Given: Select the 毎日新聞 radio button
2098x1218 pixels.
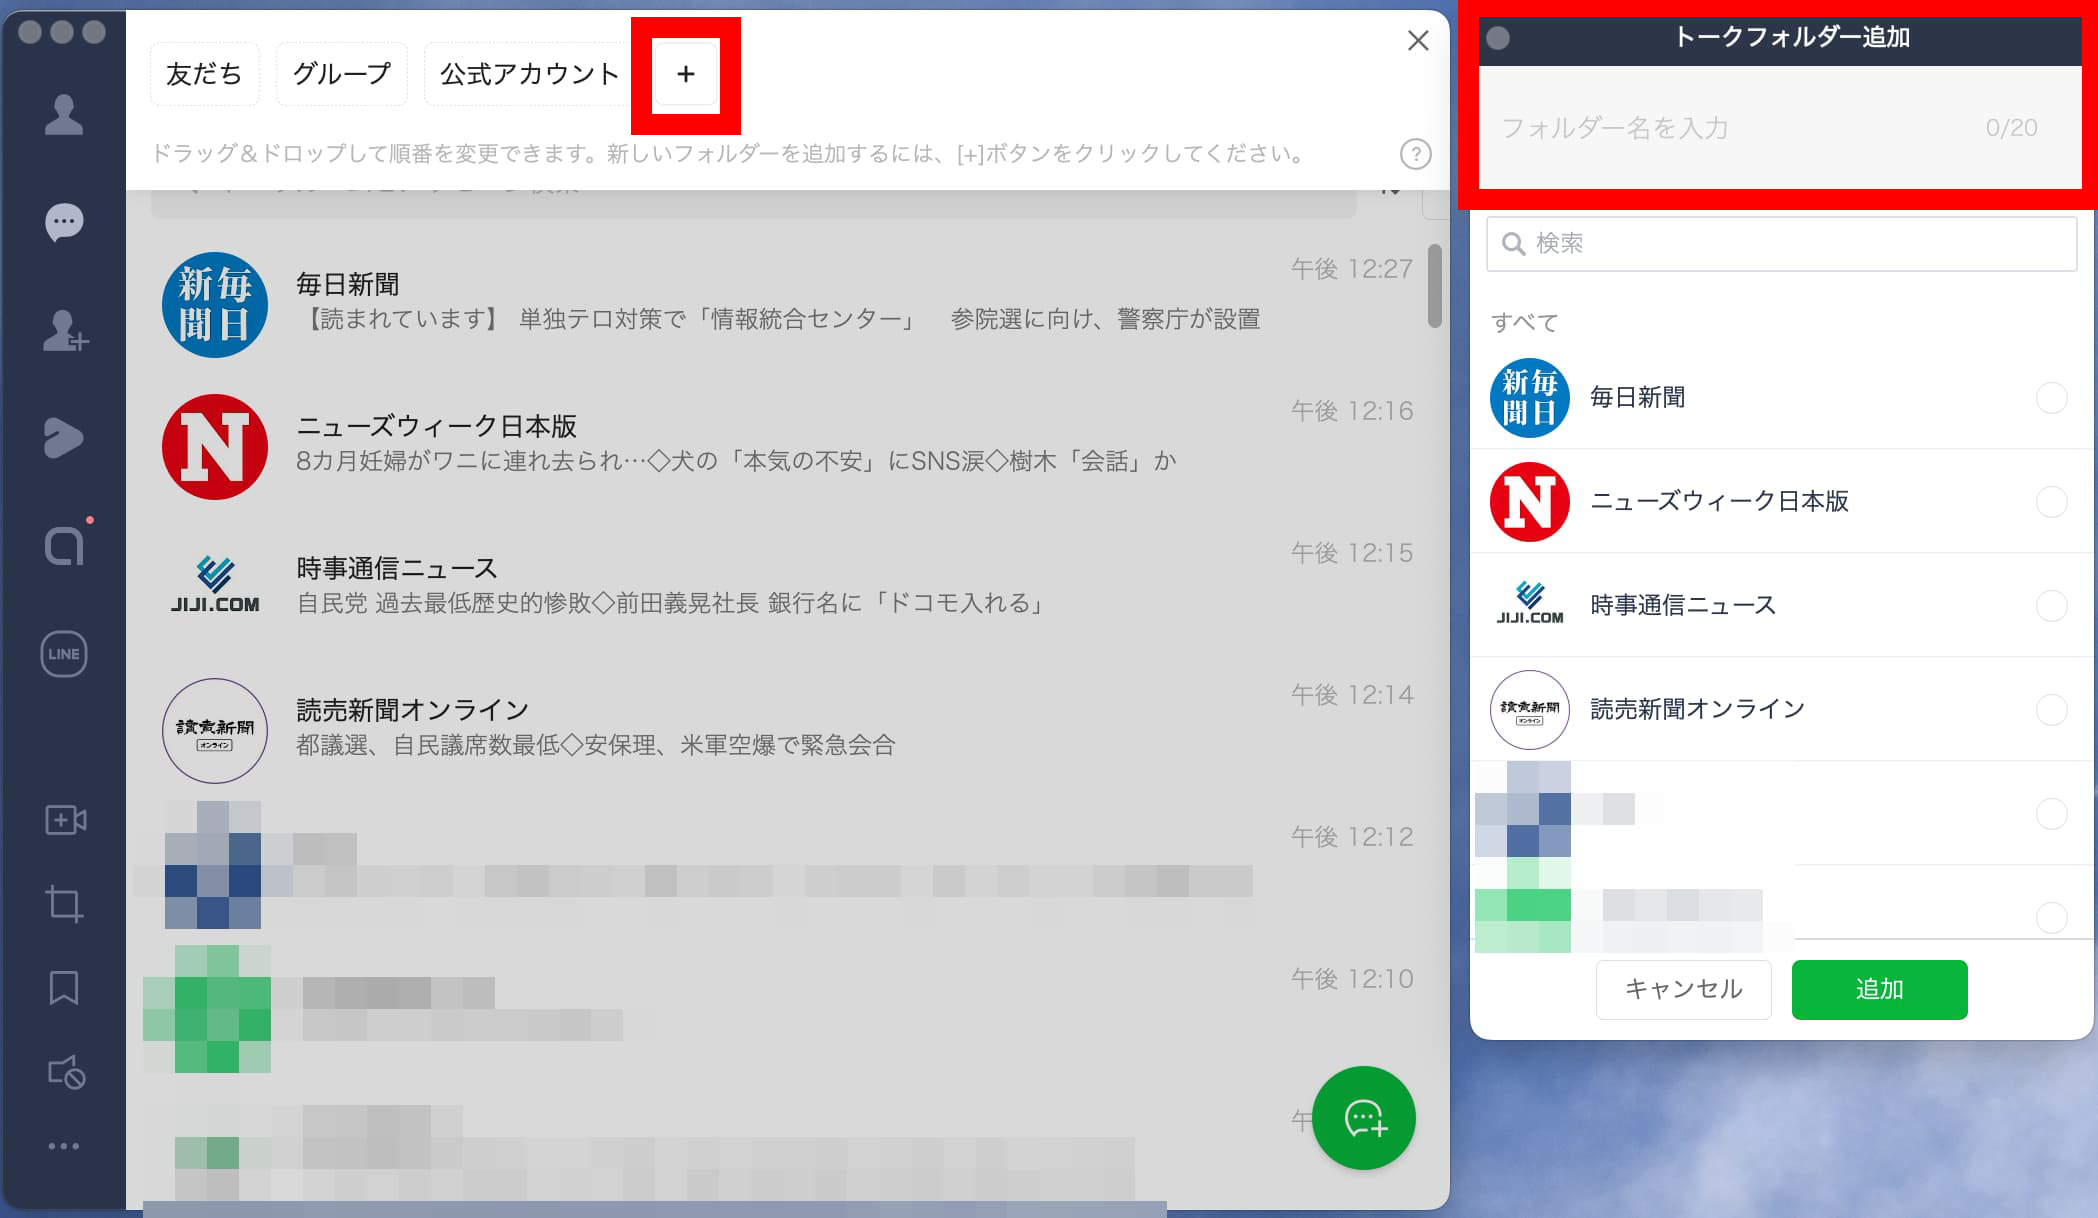Looking at the screenshot, I should click(x=2051, y=398).
